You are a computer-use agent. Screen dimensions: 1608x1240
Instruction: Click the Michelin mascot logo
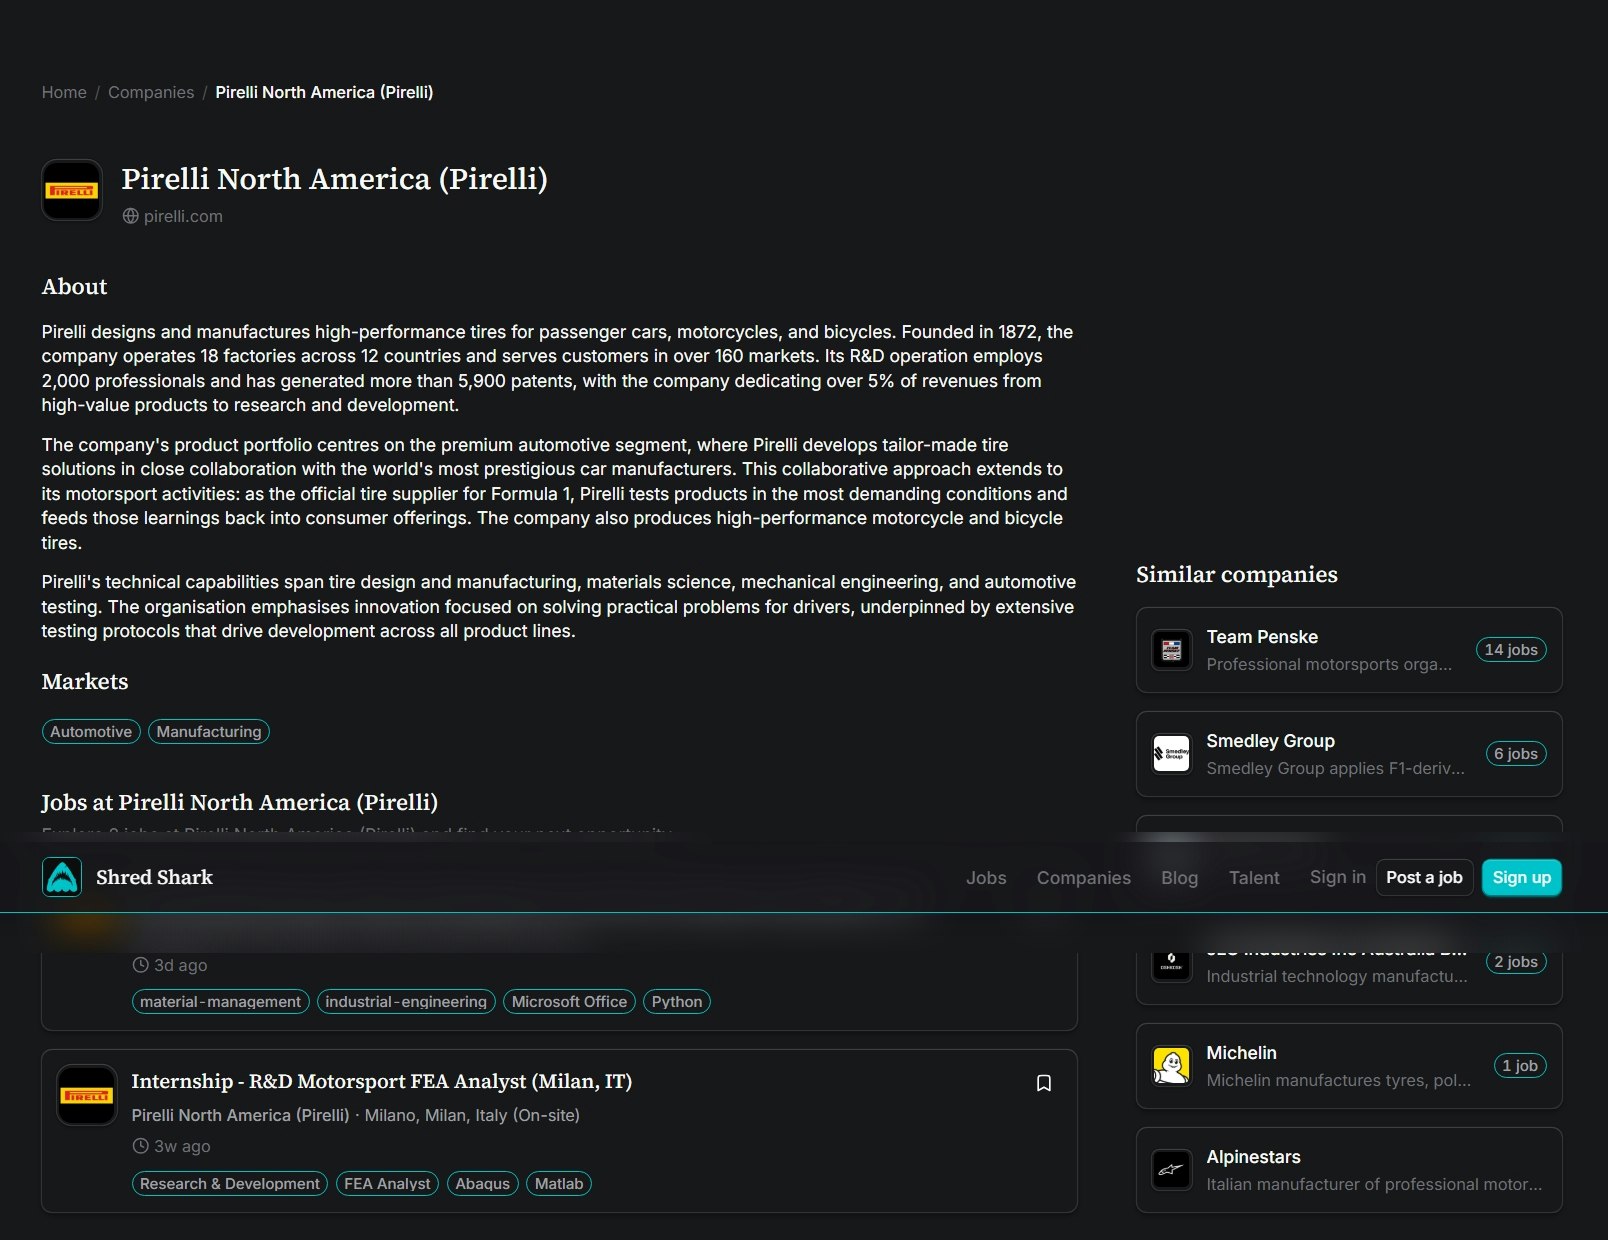coord(1172,1066)
